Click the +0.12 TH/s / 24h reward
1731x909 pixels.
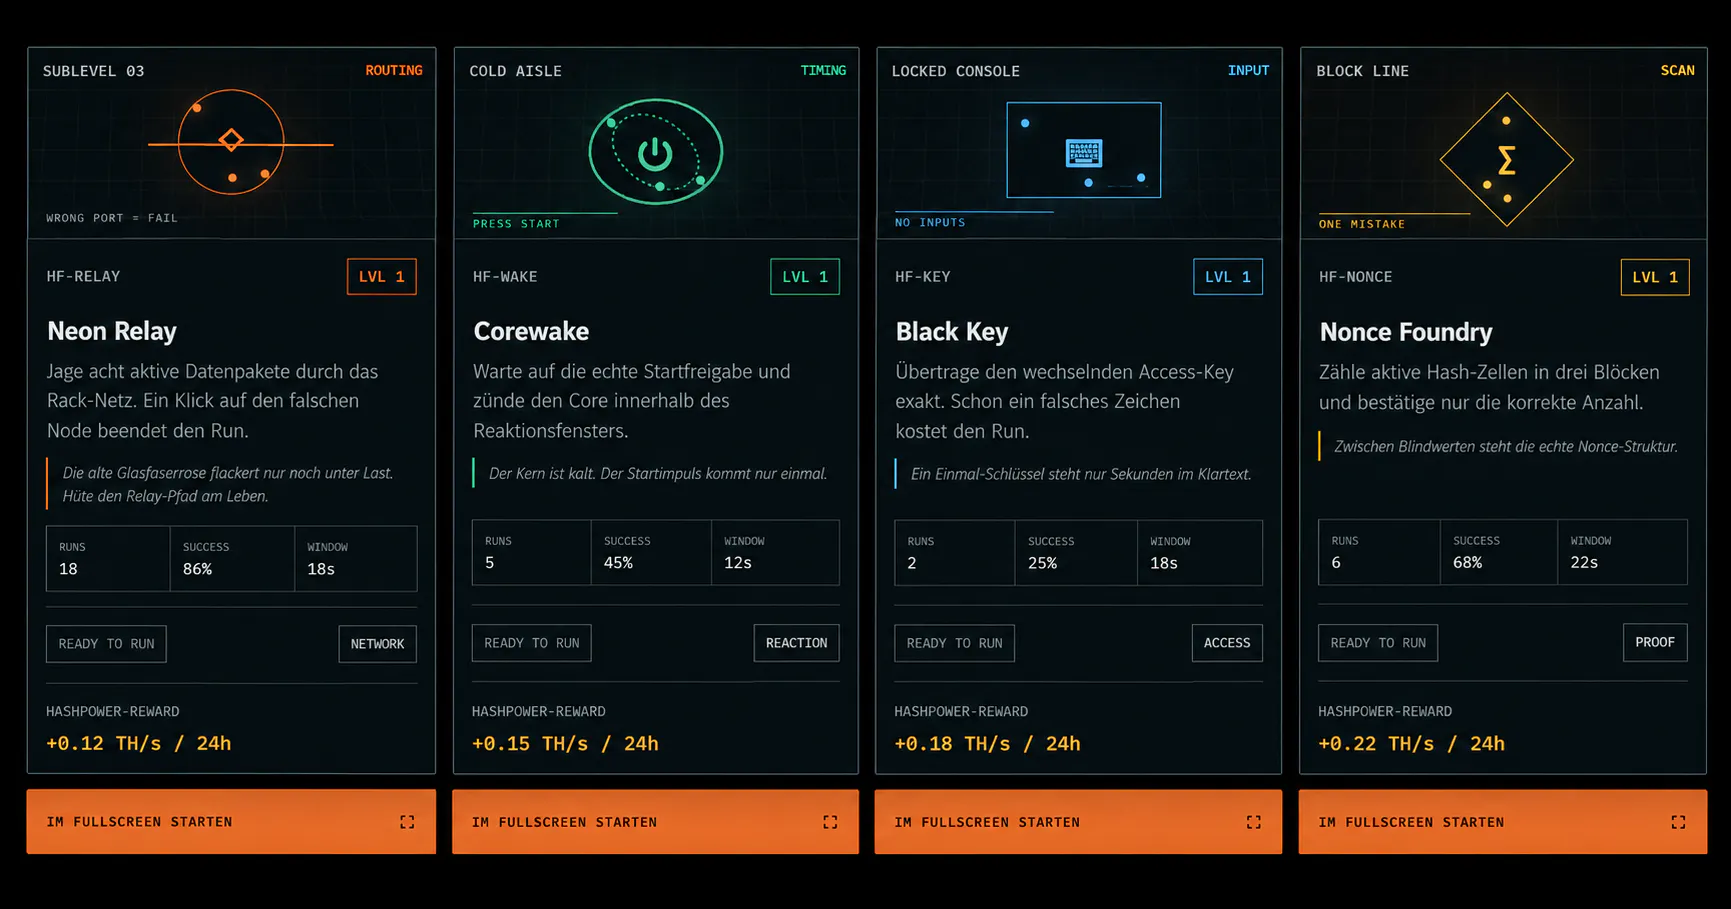(x=139, y=743)
